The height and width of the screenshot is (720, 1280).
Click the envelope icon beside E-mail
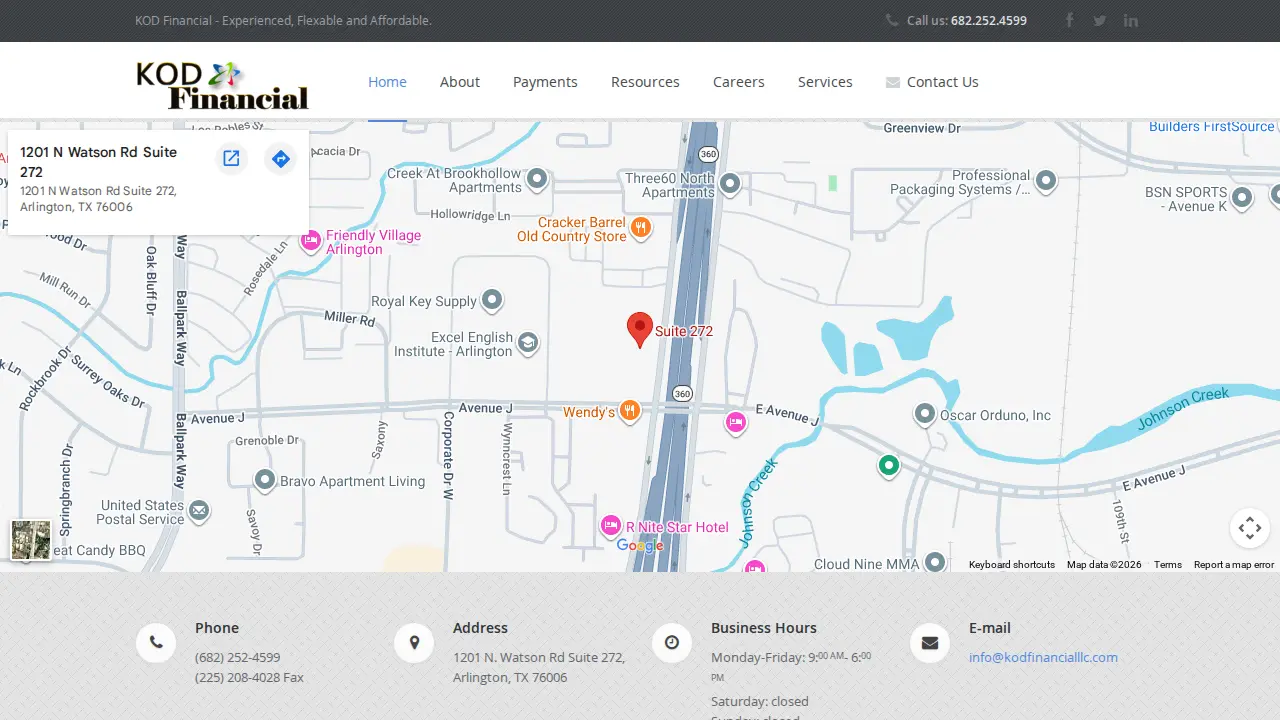pyautogui.click(x=930, y=643)
